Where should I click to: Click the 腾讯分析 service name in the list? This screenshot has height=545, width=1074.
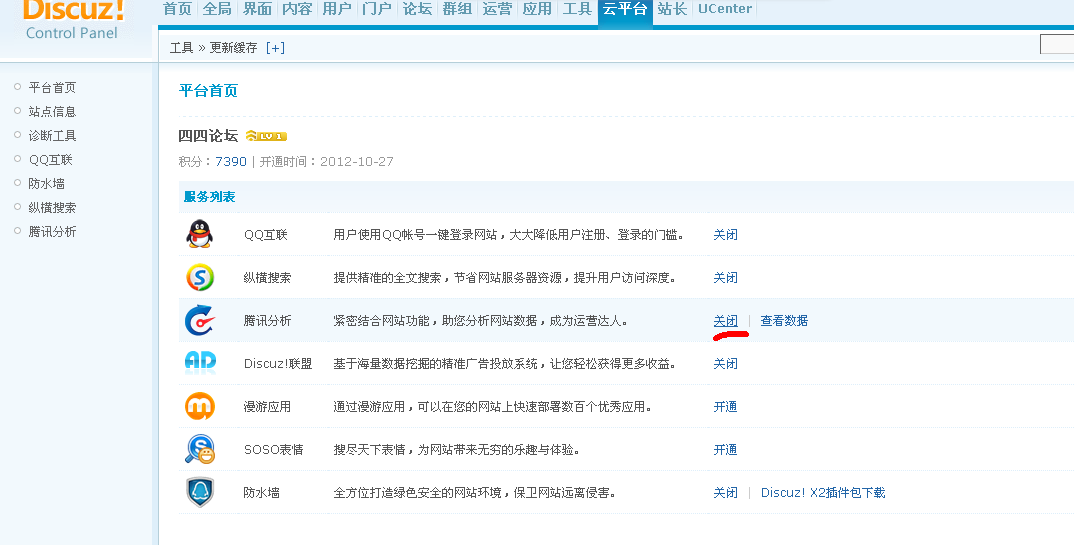267,320
